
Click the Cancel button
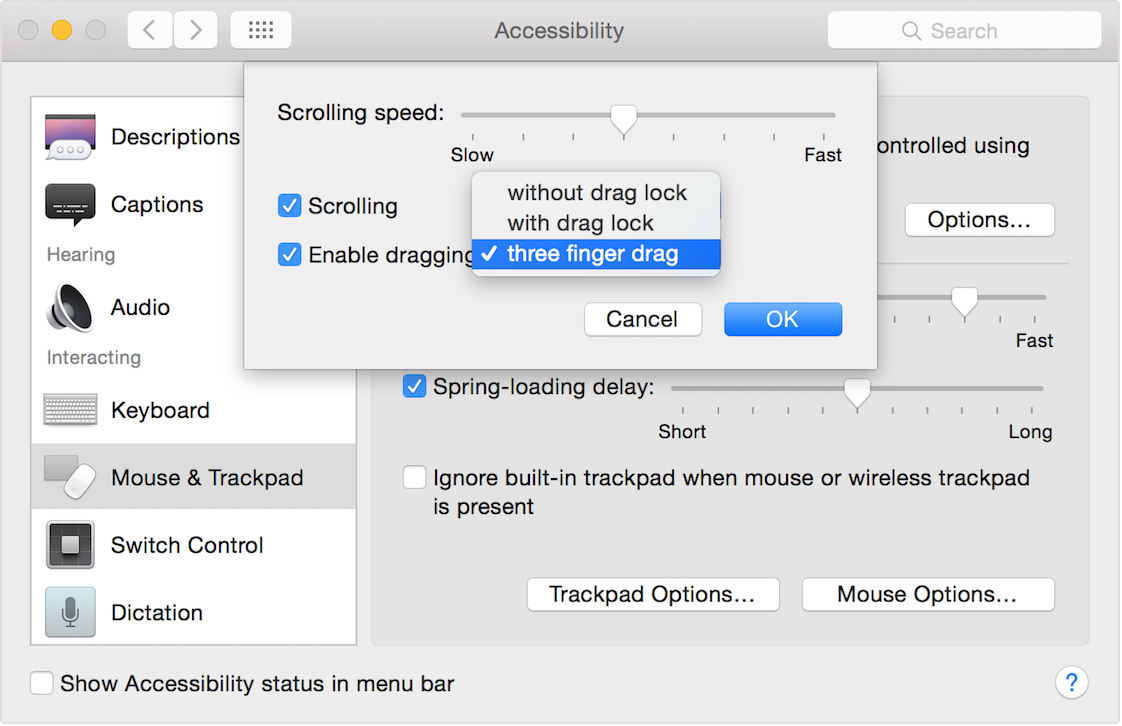pyautogui.click(x=643, y=319)
